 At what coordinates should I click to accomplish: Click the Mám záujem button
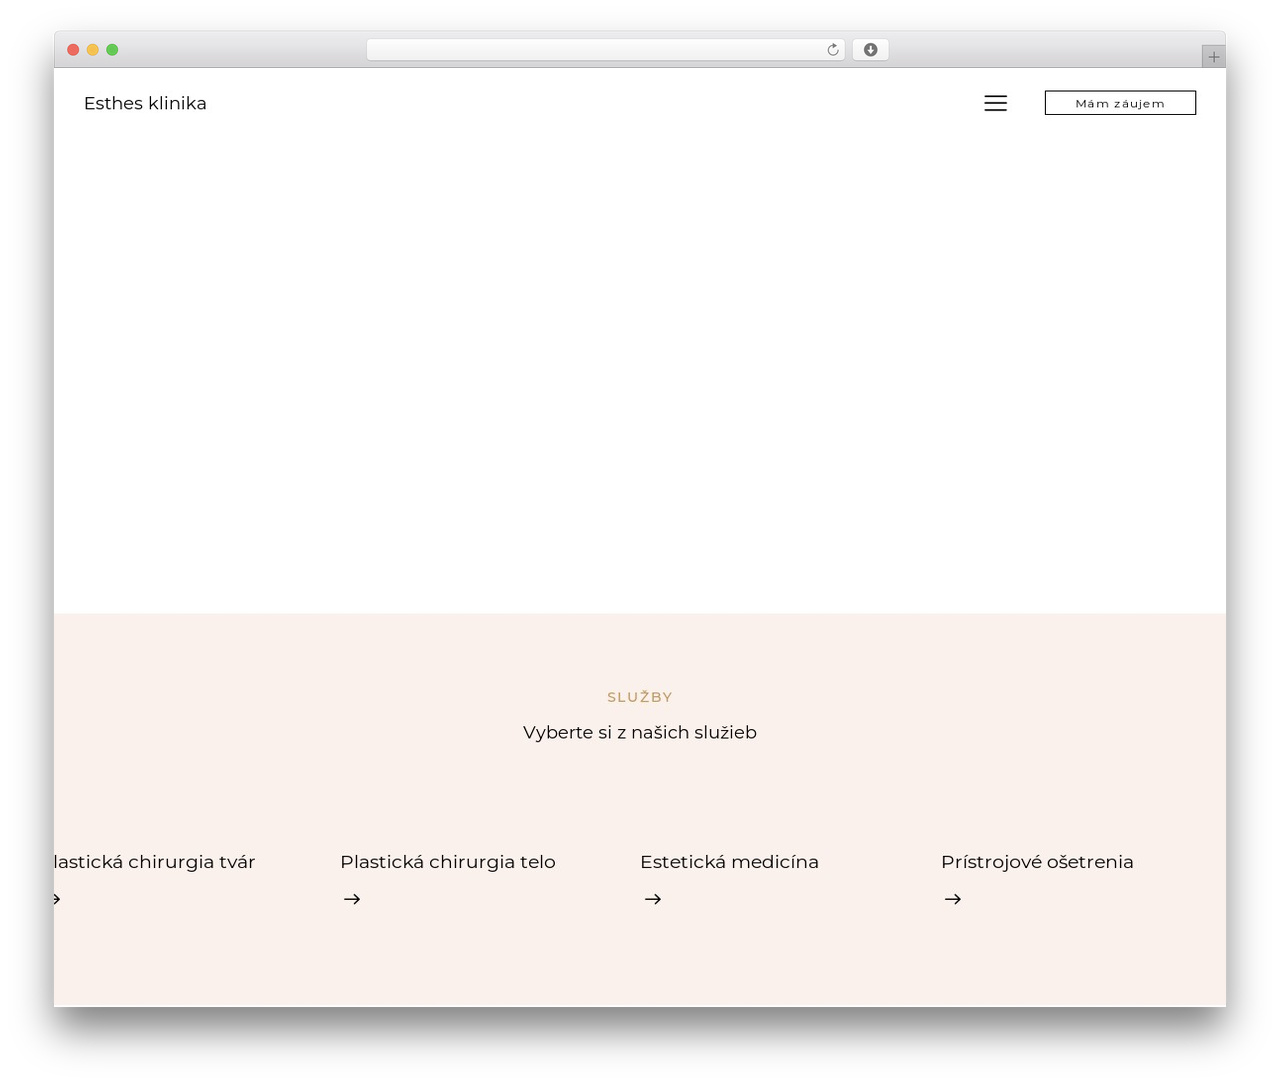(x=1120, y=103)
